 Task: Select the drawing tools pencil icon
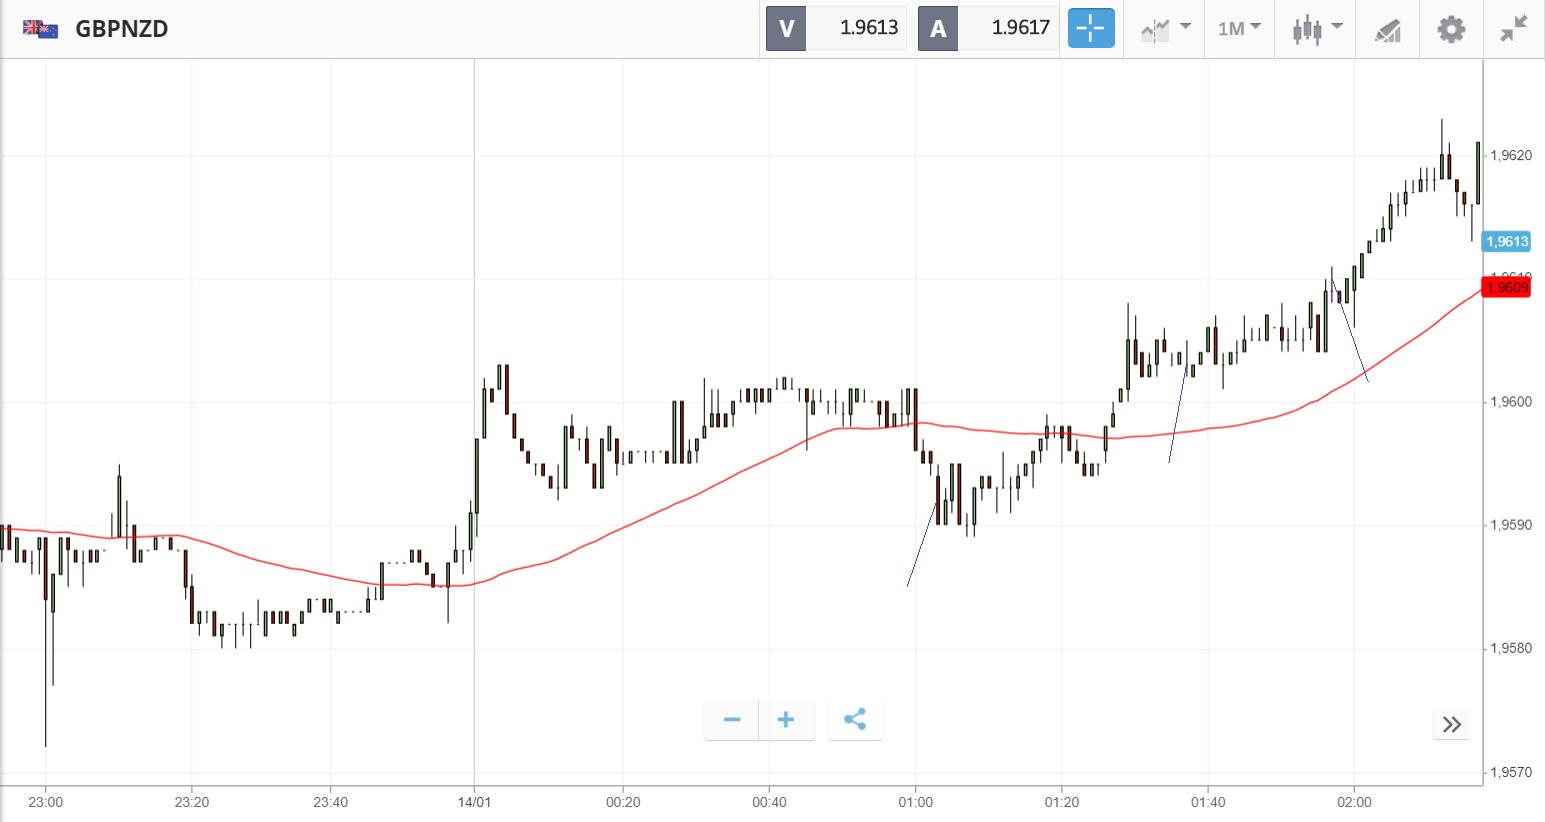point(1387,30)
